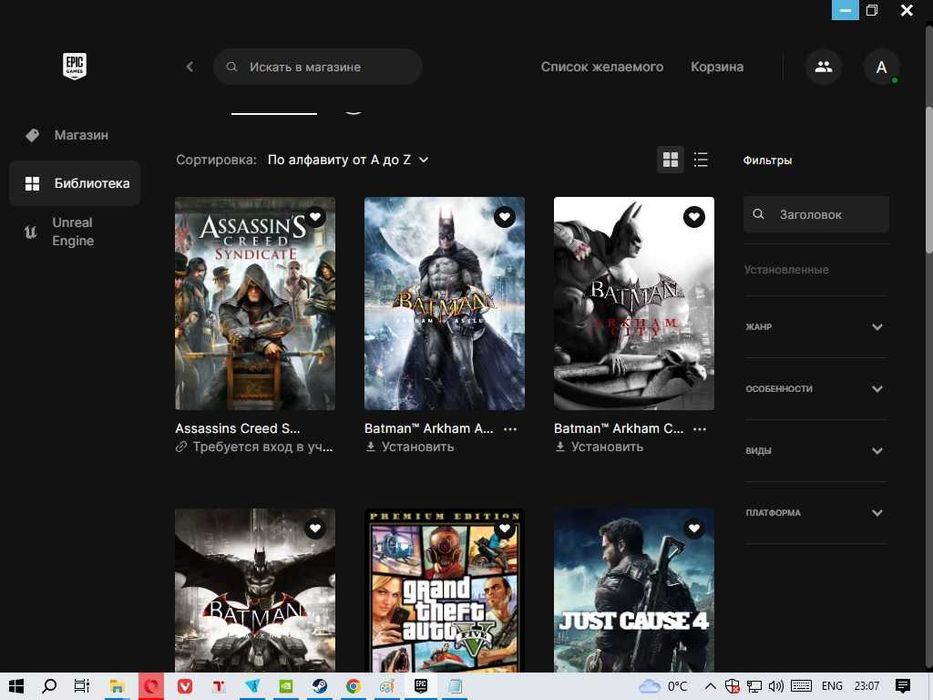Open Just Cause 4 cover

pyautogui.click(x=634, y=590)
